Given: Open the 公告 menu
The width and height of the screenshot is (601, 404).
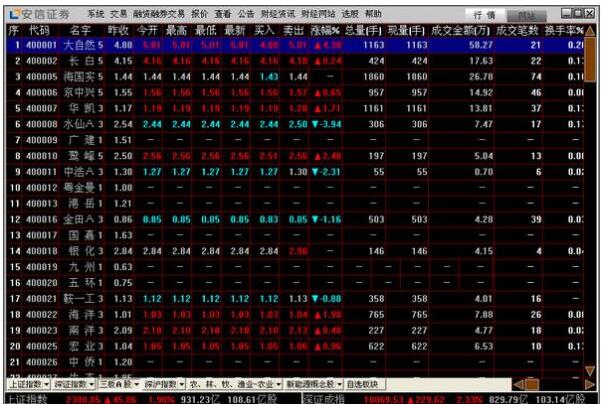Looking at the screenshot, I should click(246, 14).
